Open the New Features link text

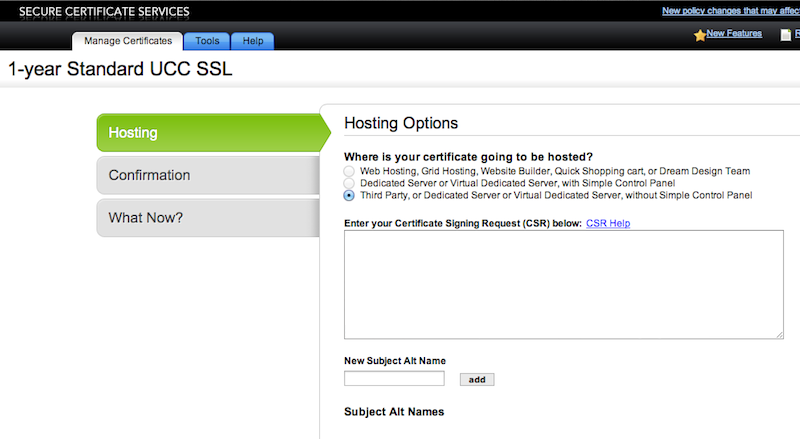734,34
